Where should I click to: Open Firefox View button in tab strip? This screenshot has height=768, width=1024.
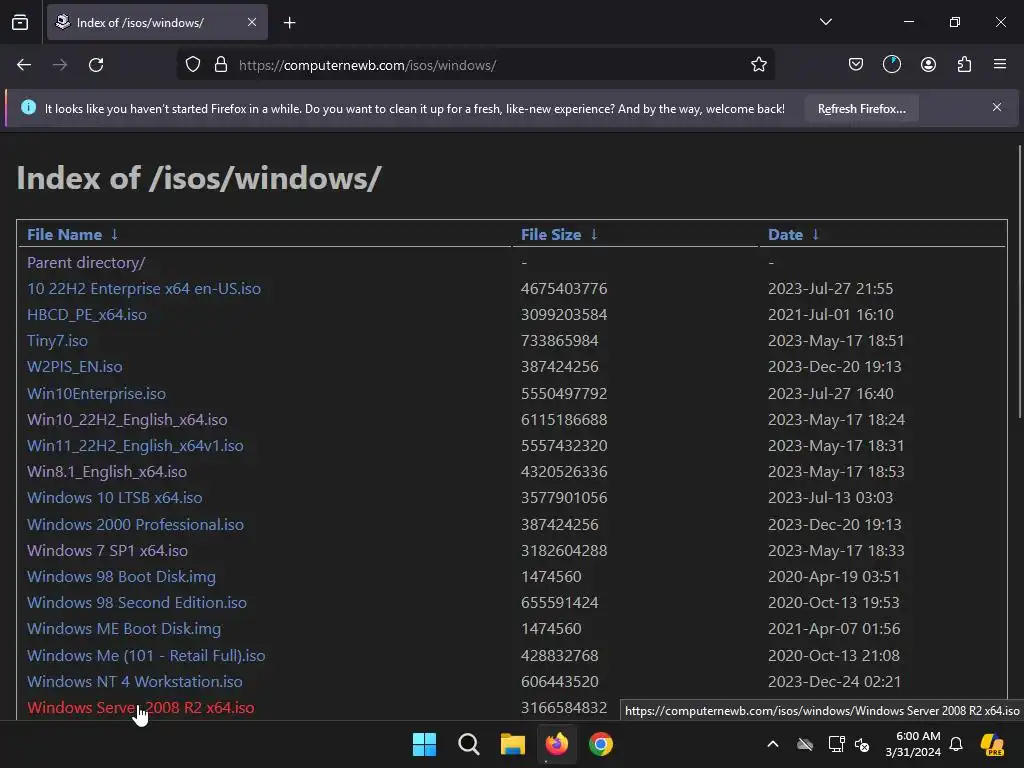pos(20,22)
